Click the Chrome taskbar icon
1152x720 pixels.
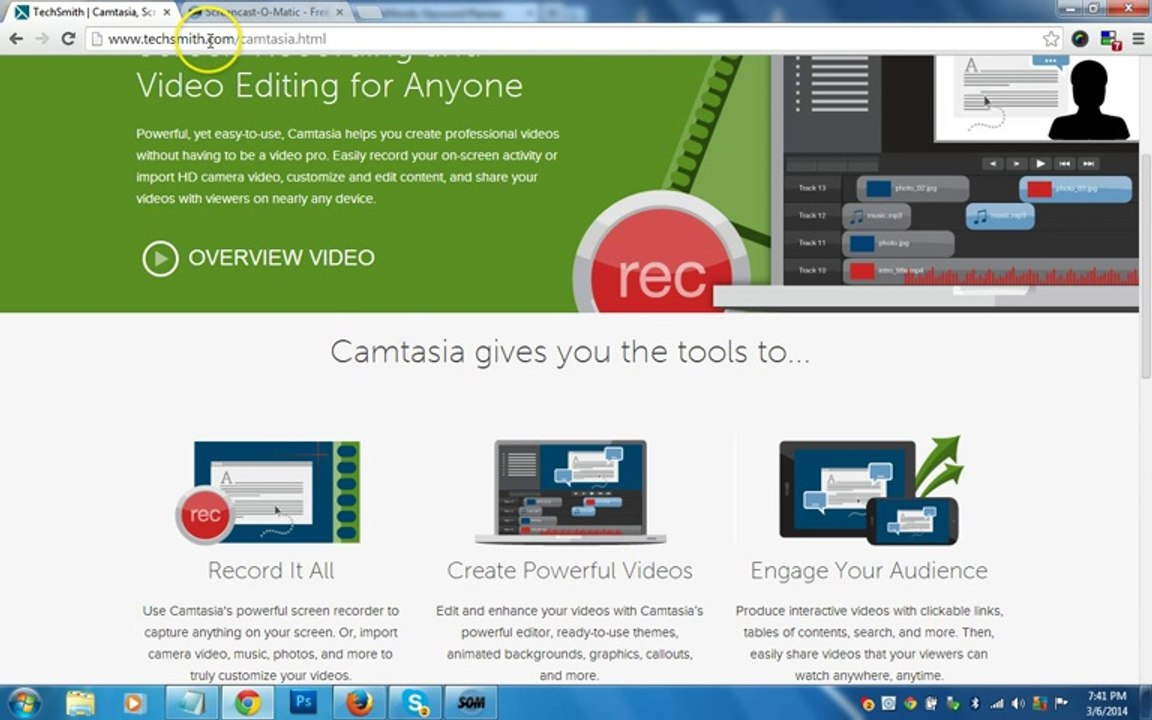(x=248, y=703)
